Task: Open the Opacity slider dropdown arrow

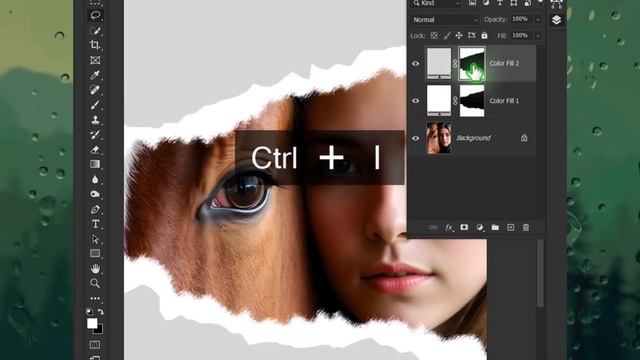Action: (538, 20)
